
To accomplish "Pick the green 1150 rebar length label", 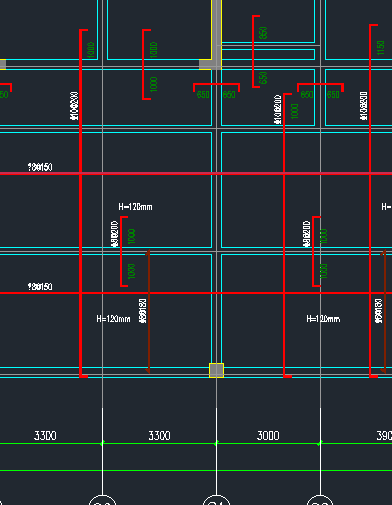I will click(x=380, y=48).
